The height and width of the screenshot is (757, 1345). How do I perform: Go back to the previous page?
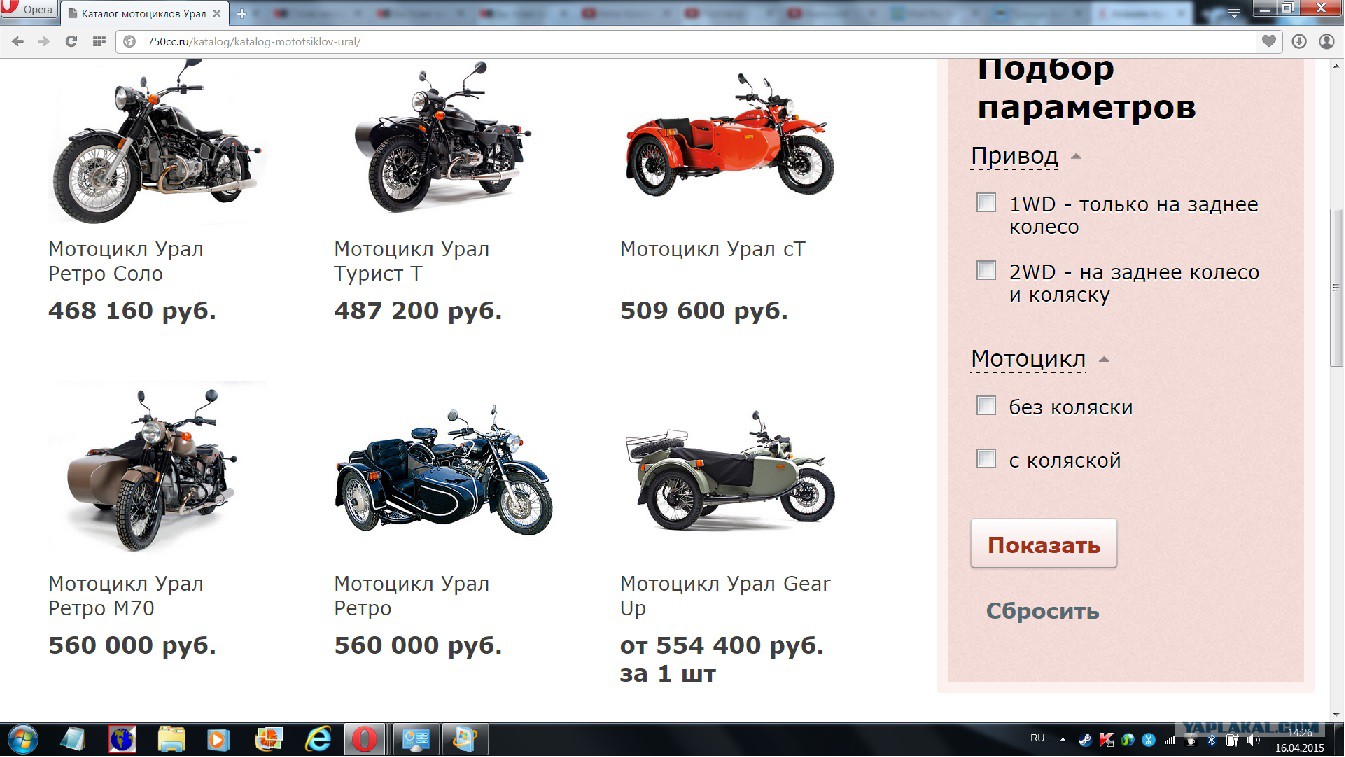point(18,41)
